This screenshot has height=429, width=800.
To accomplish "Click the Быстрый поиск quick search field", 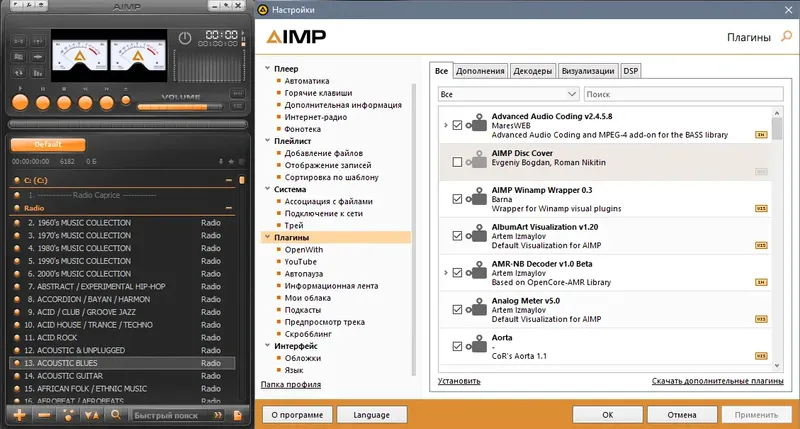I will [178, 415].
